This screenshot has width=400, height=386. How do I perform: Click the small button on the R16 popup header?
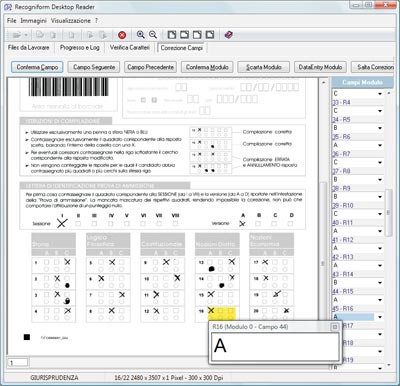click(335, 327)
